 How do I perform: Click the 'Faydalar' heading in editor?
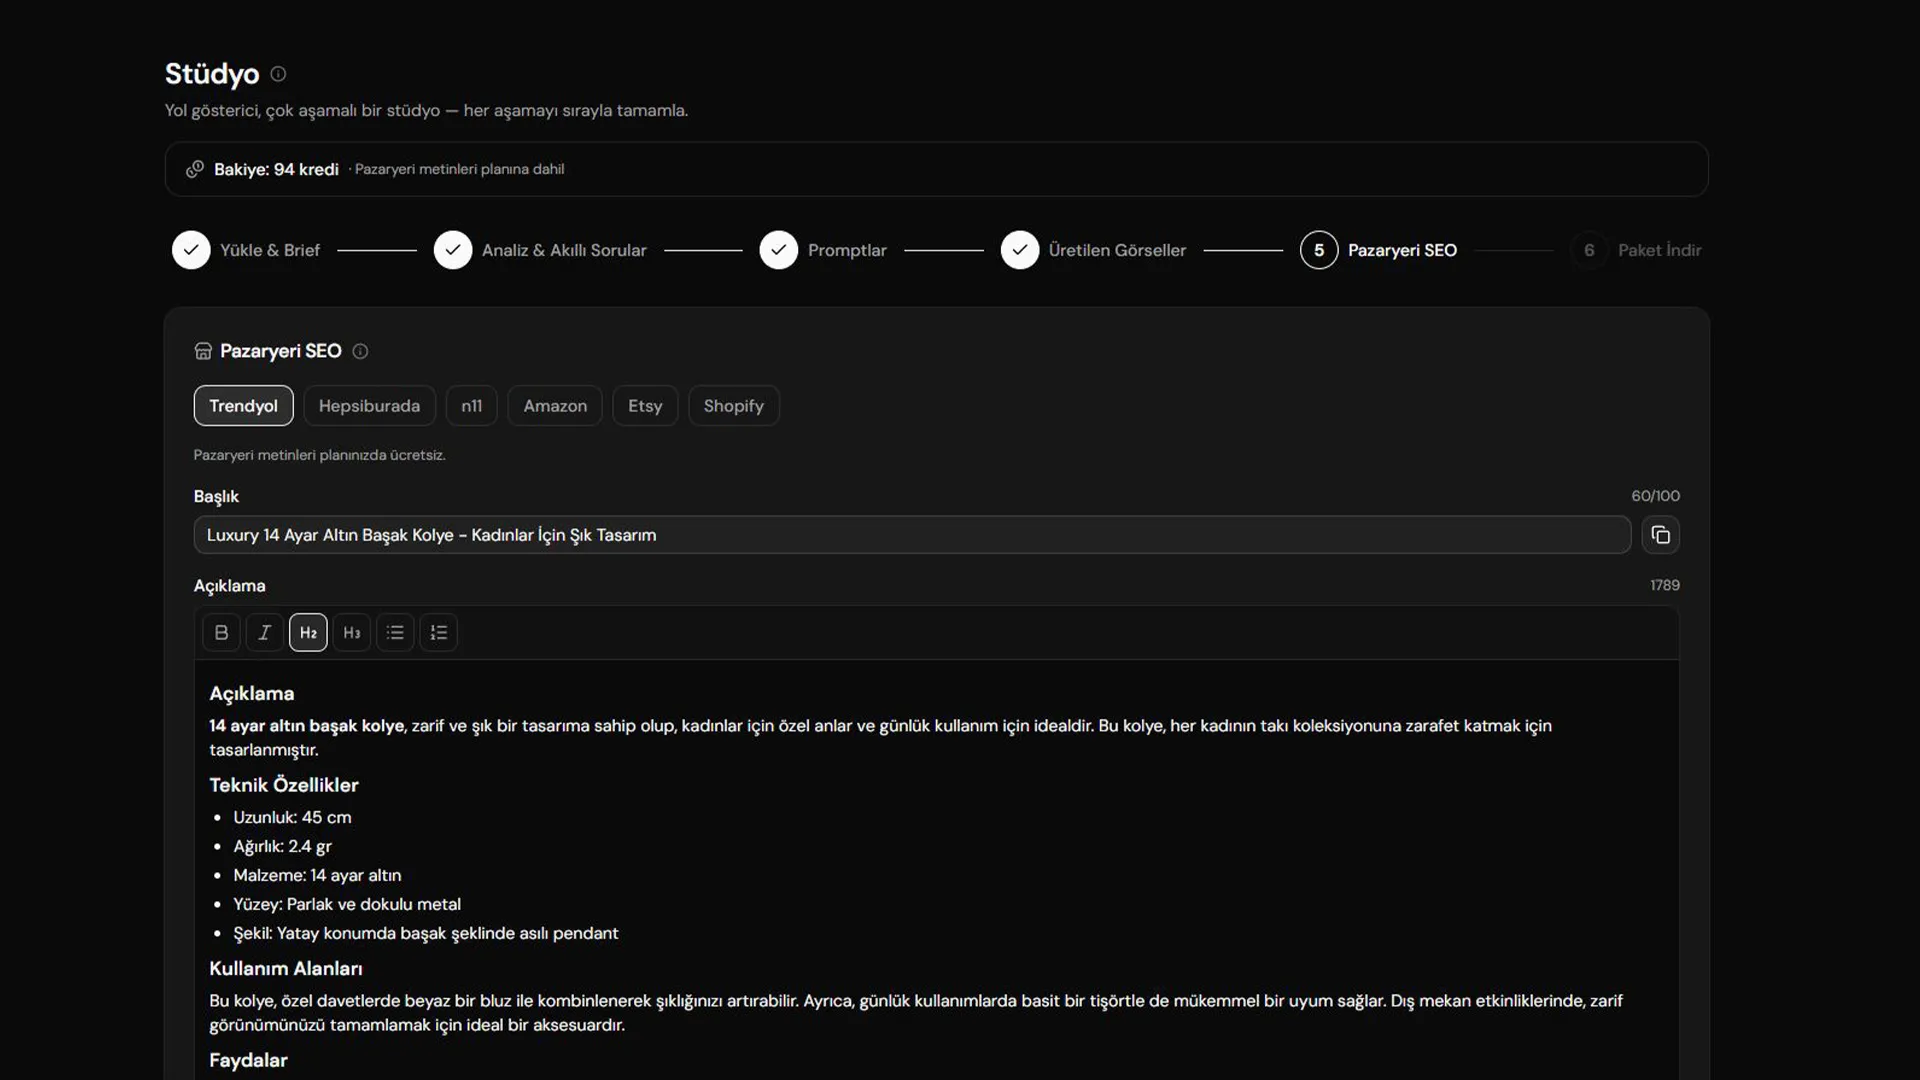(x=248, y=1060)
